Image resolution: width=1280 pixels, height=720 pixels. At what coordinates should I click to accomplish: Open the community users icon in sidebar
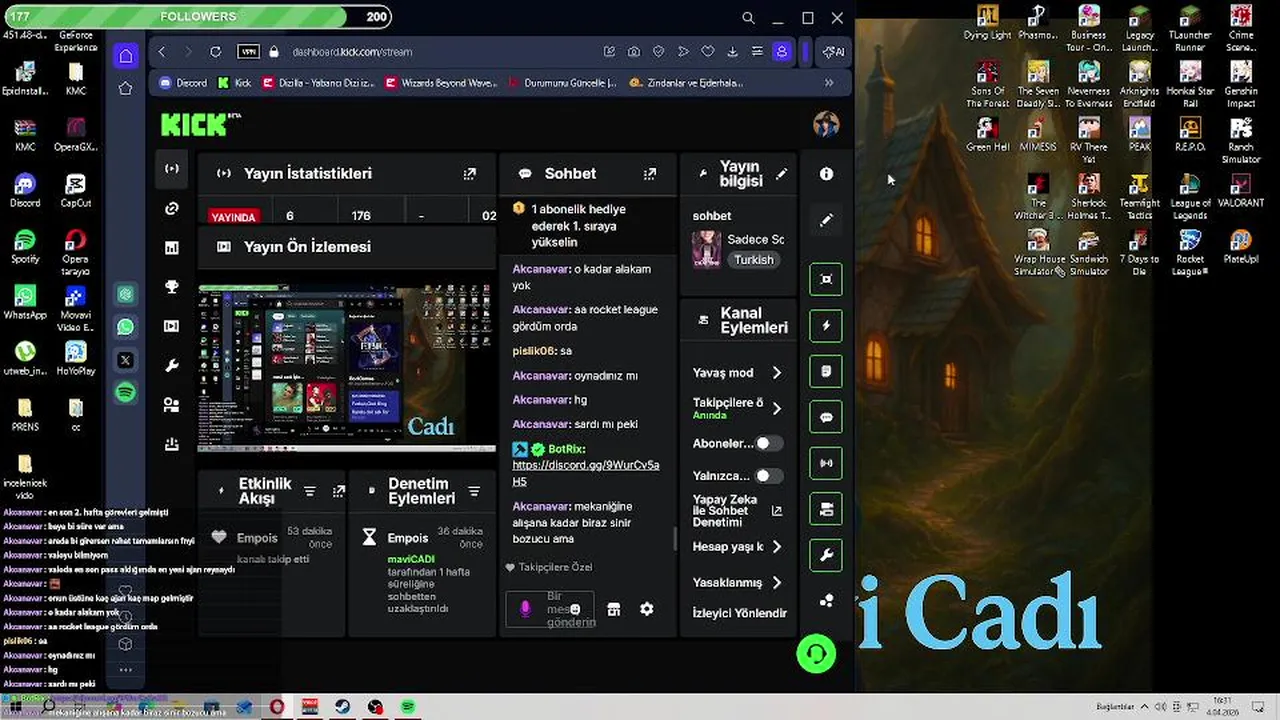coord(172,405)
